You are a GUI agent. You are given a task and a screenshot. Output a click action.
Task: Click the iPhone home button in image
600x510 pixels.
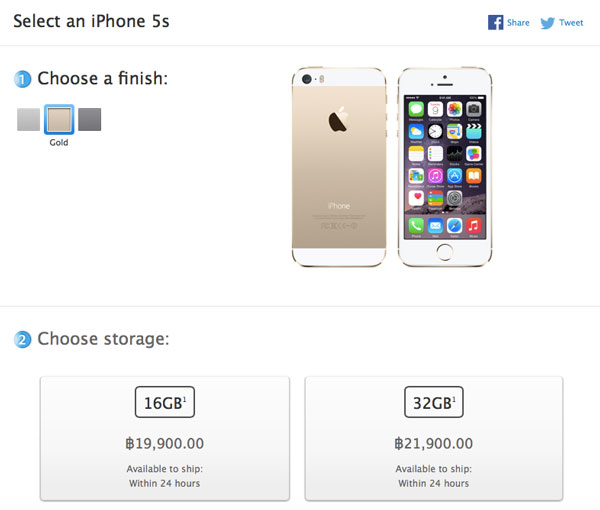point(445,253)
